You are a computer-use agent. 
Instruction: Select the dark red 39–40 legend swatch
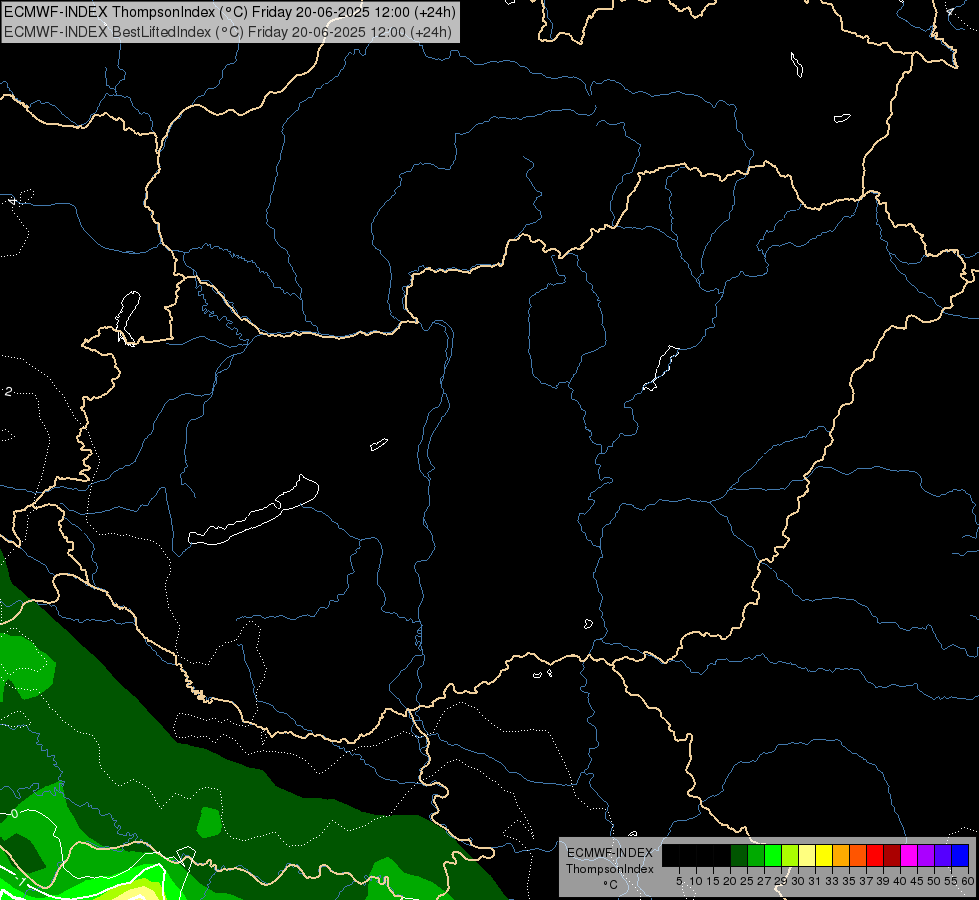click(892, 855)
